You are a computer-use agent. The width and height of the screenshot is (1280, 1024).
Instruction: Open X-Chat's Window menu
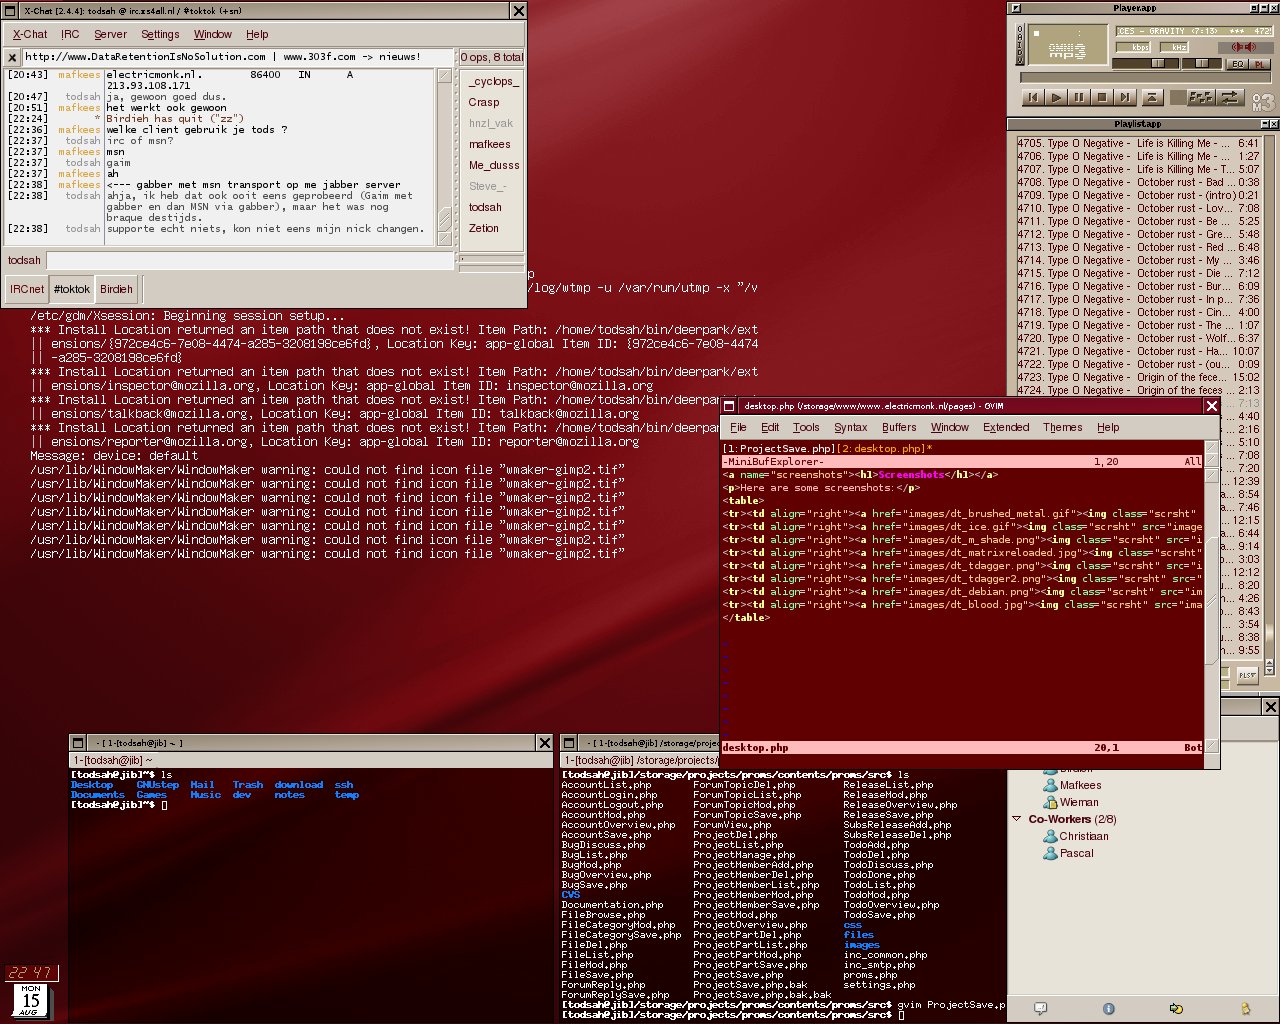pyautogui.click(x=213, y=34)
